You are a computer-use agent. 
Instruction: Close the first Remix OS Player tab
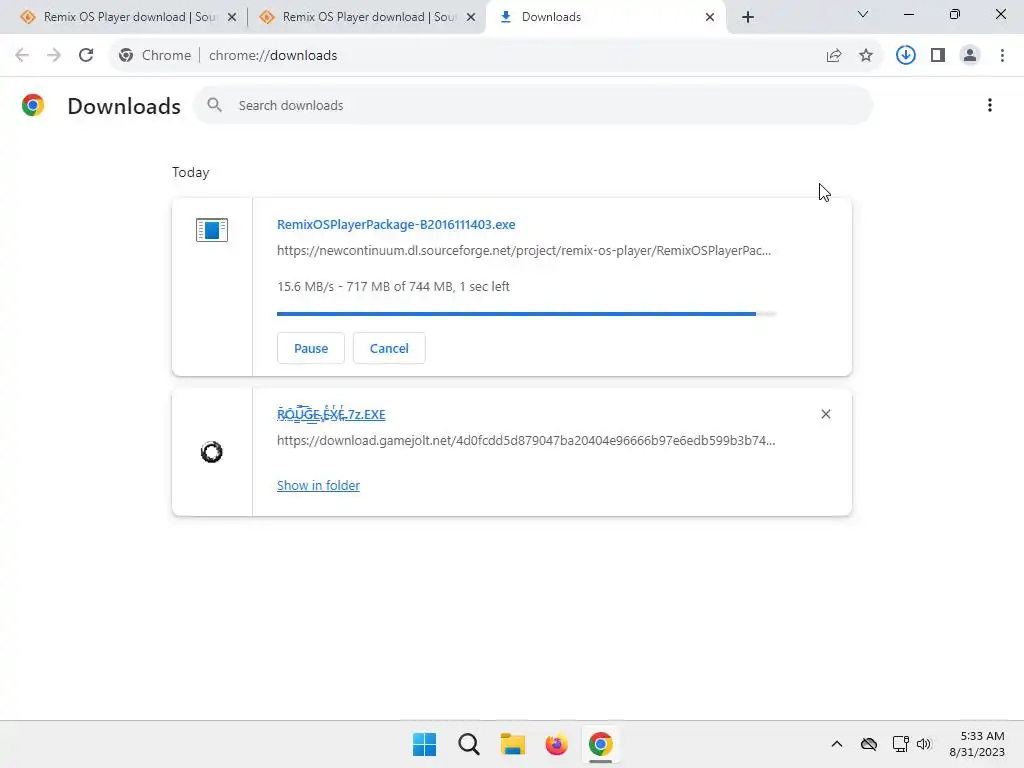232,18
